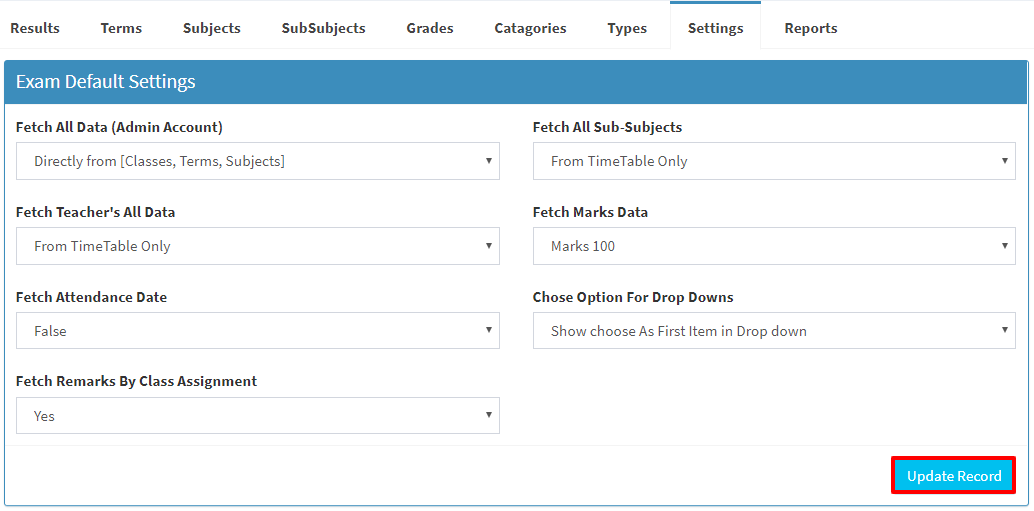Image resolution: width=1034 pixels, height=511 pixels.
Task: Switch to the Terms tab
Action: [121, 28]
